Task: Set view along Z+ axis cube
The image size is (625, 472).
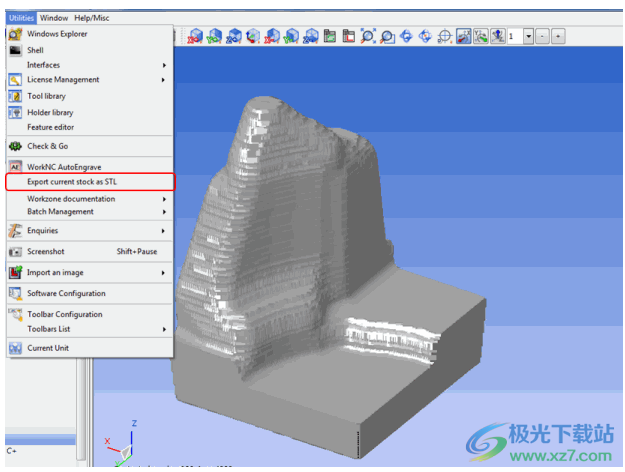Action: coord(234,36)
